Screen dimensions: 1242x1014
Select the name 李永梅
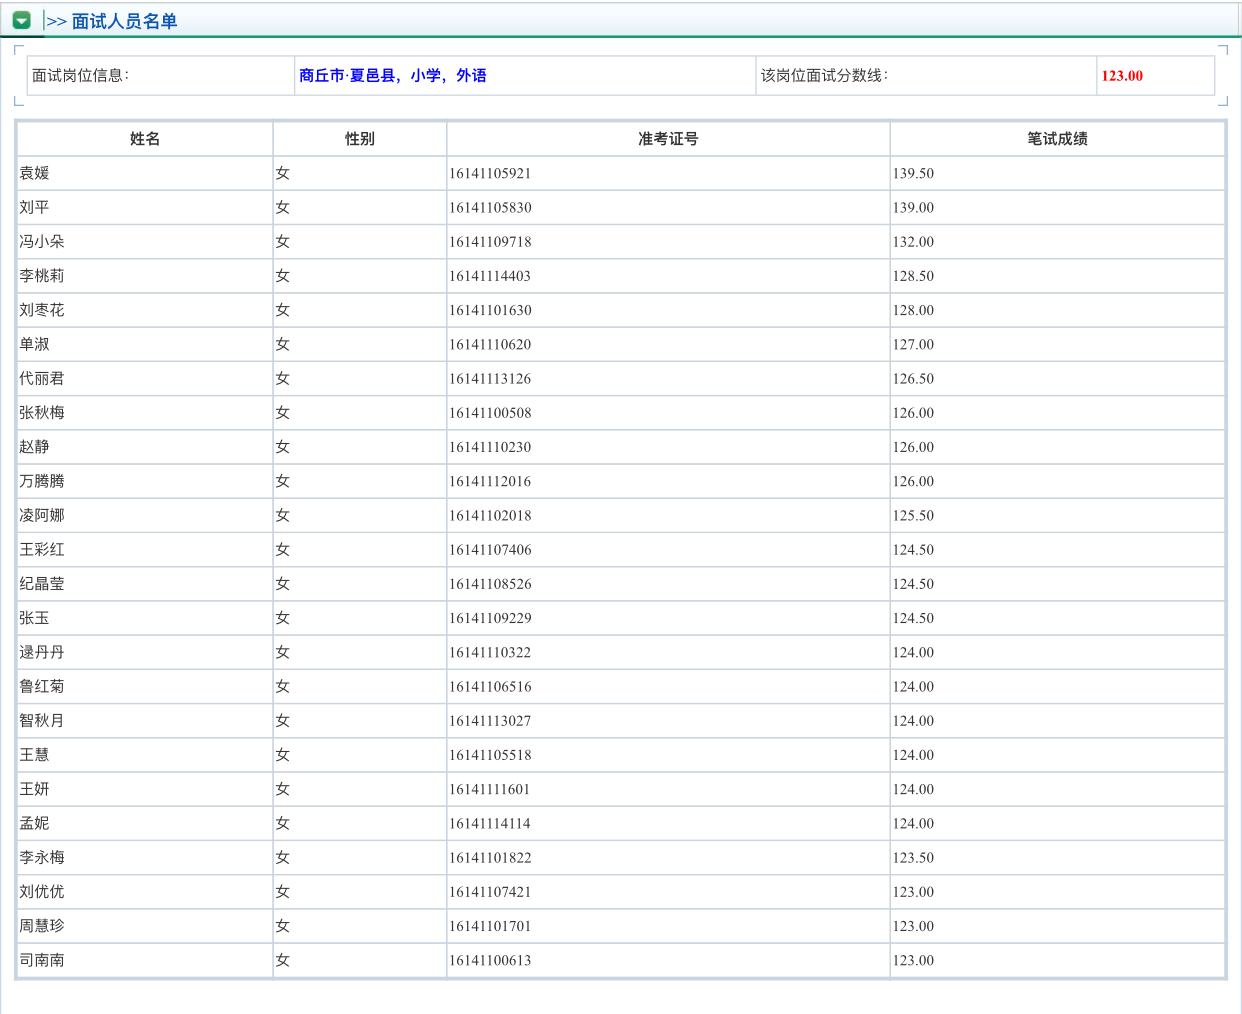42,858
